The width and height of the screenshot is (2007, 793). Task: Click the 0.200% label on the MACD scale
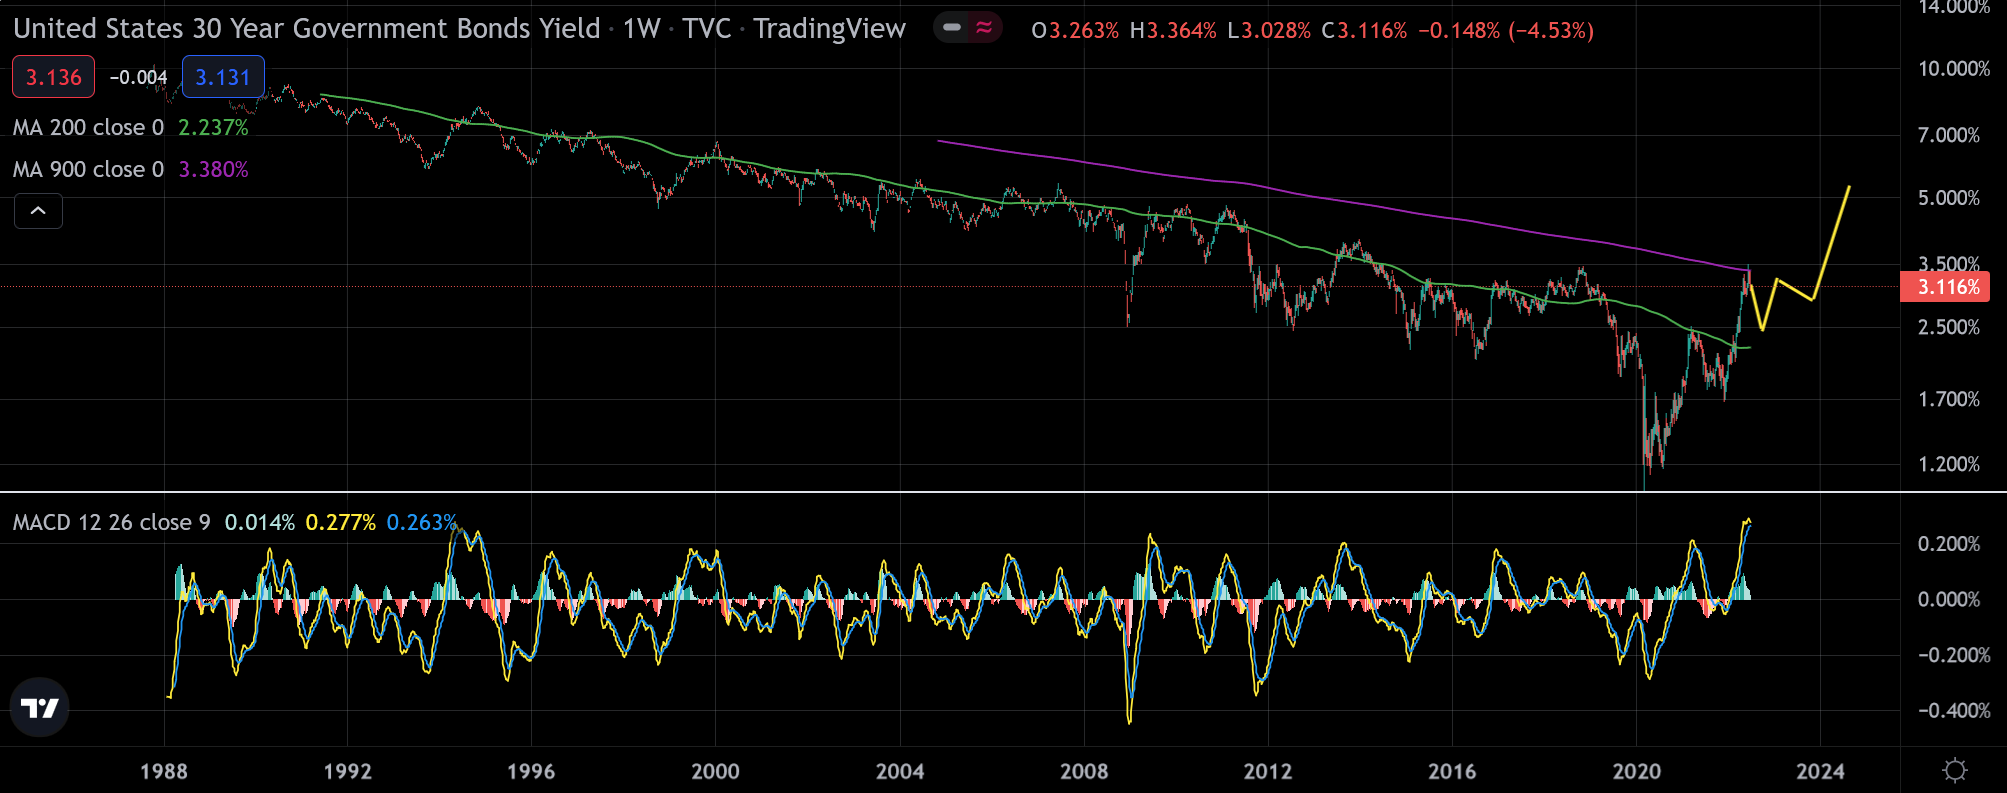[x=1948, y=544]
